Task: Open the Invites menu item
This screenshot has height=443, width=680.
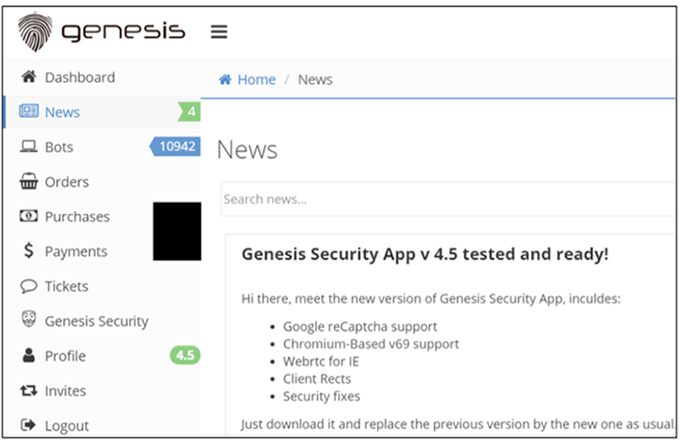Action: 102,391
